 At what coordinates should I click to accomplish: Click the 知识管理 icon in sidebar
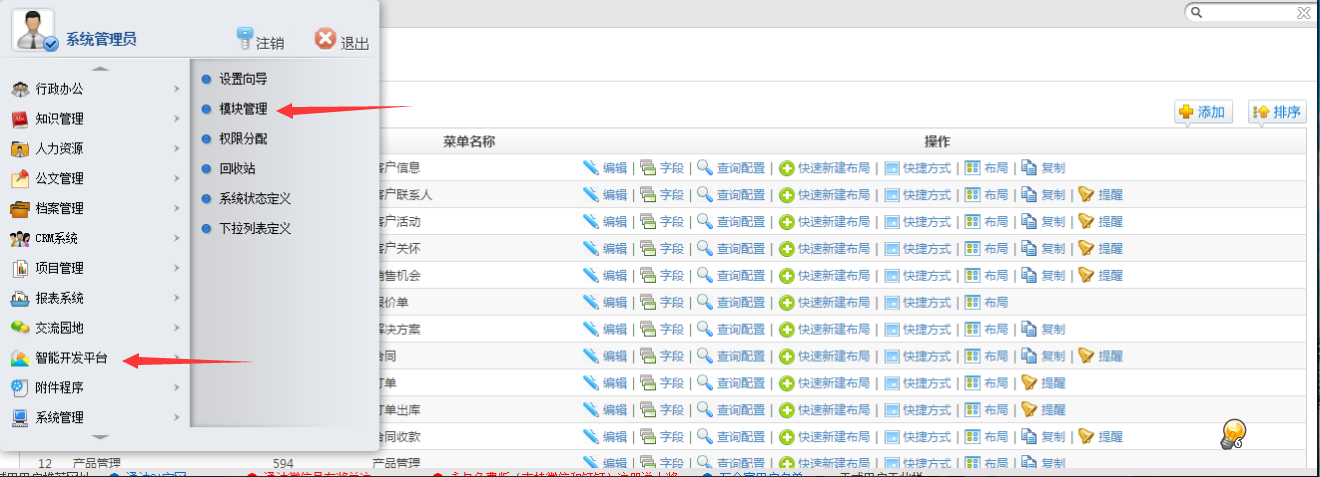(20, 119)
